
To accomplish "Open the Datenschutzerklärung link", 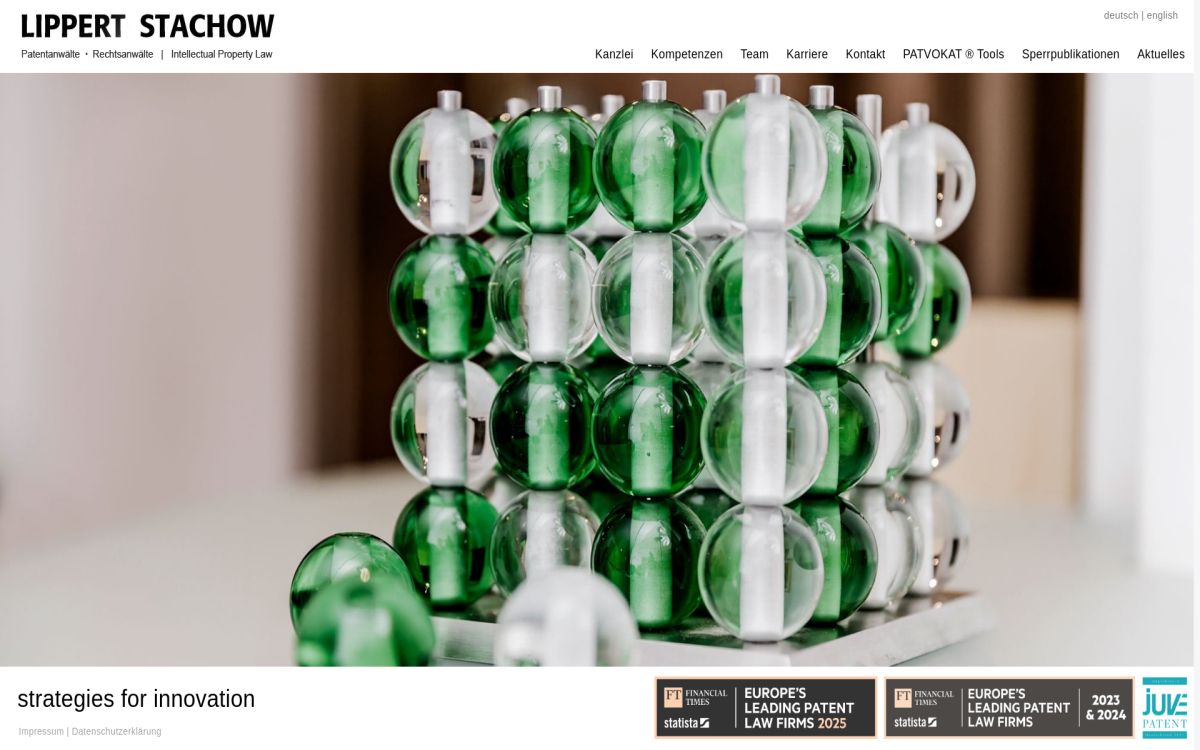I will (116, 731).
